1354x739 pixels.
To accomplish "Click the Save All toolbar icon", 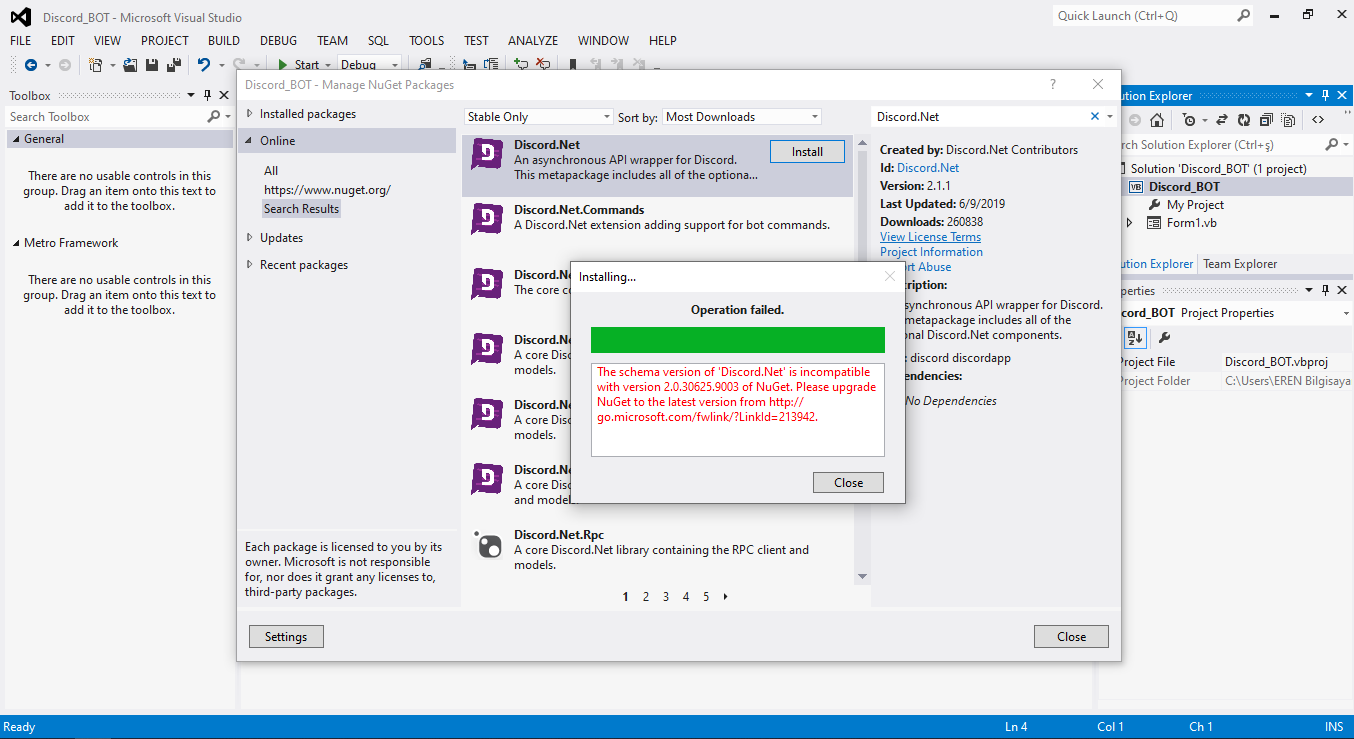I will click(174, 65).
